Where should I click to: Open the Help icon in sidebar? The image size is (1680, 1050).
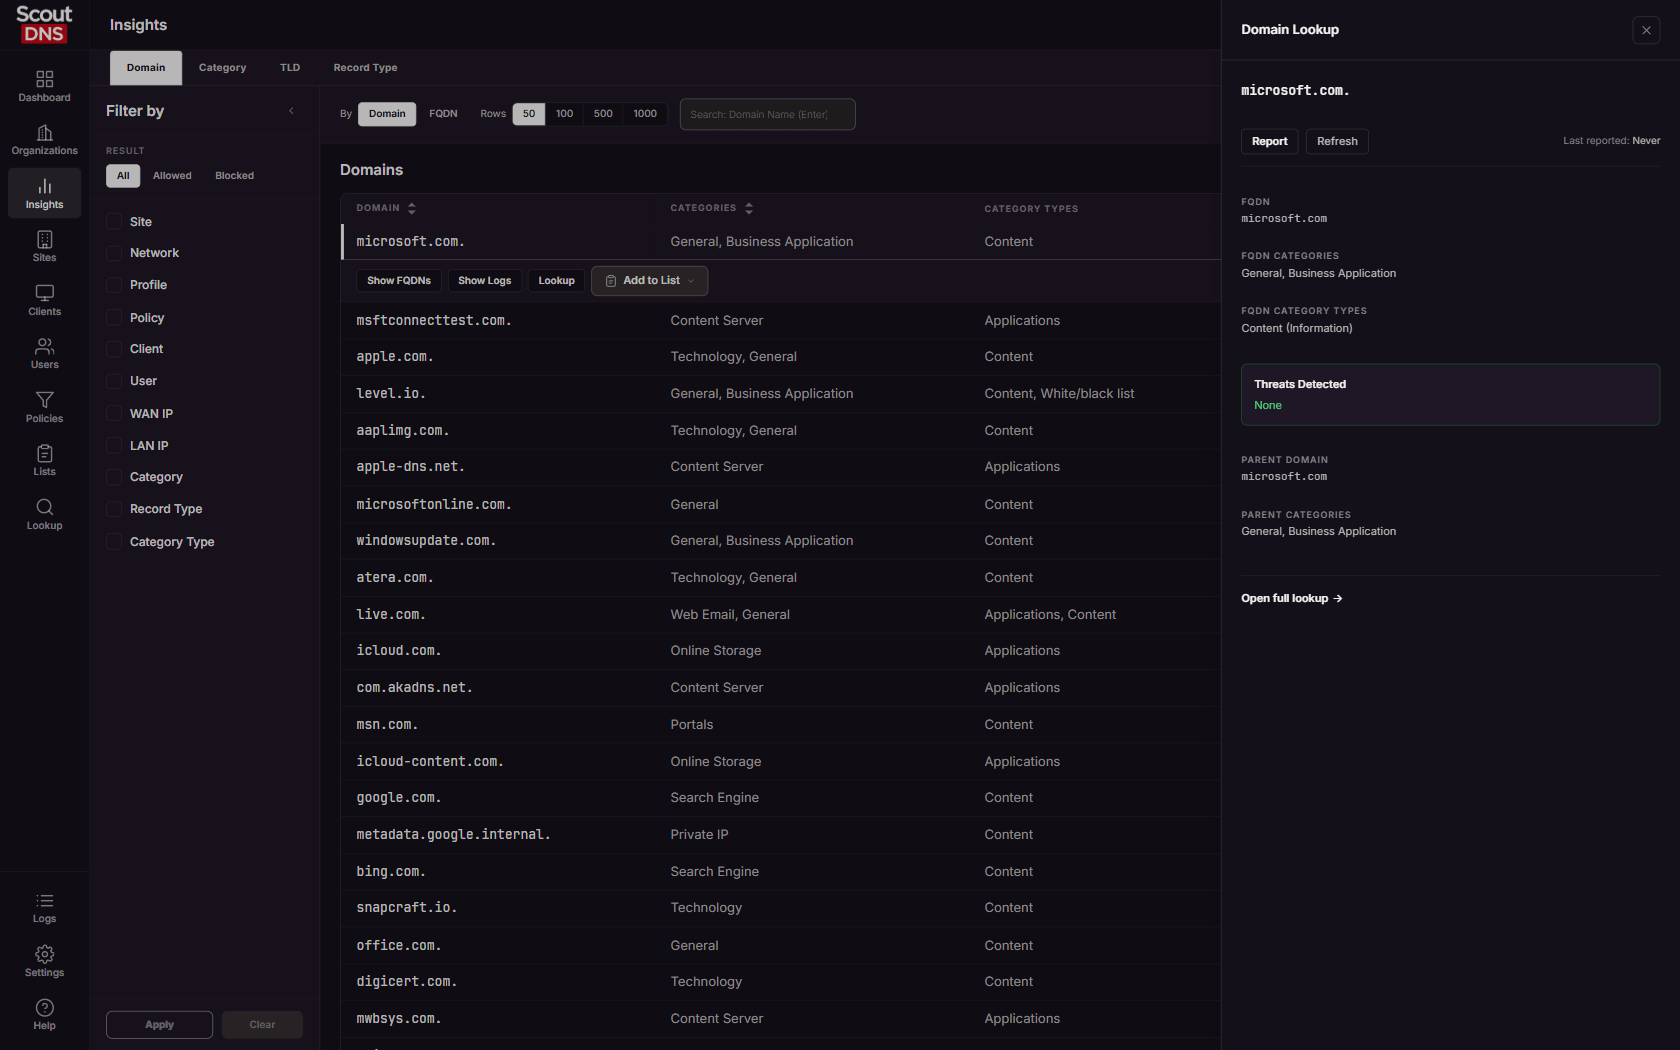(44, 1014)
